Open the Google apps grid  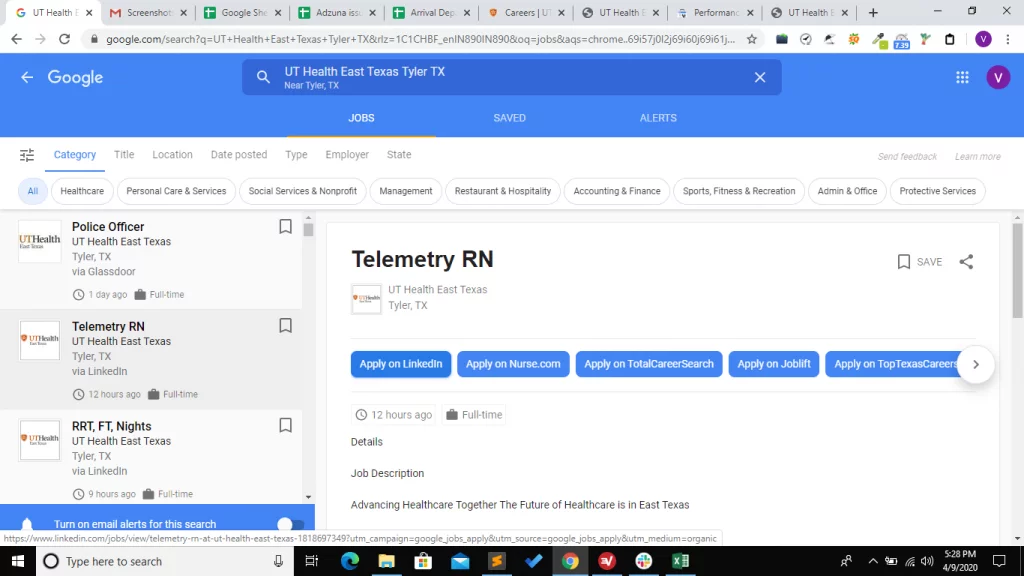point(962,77)
